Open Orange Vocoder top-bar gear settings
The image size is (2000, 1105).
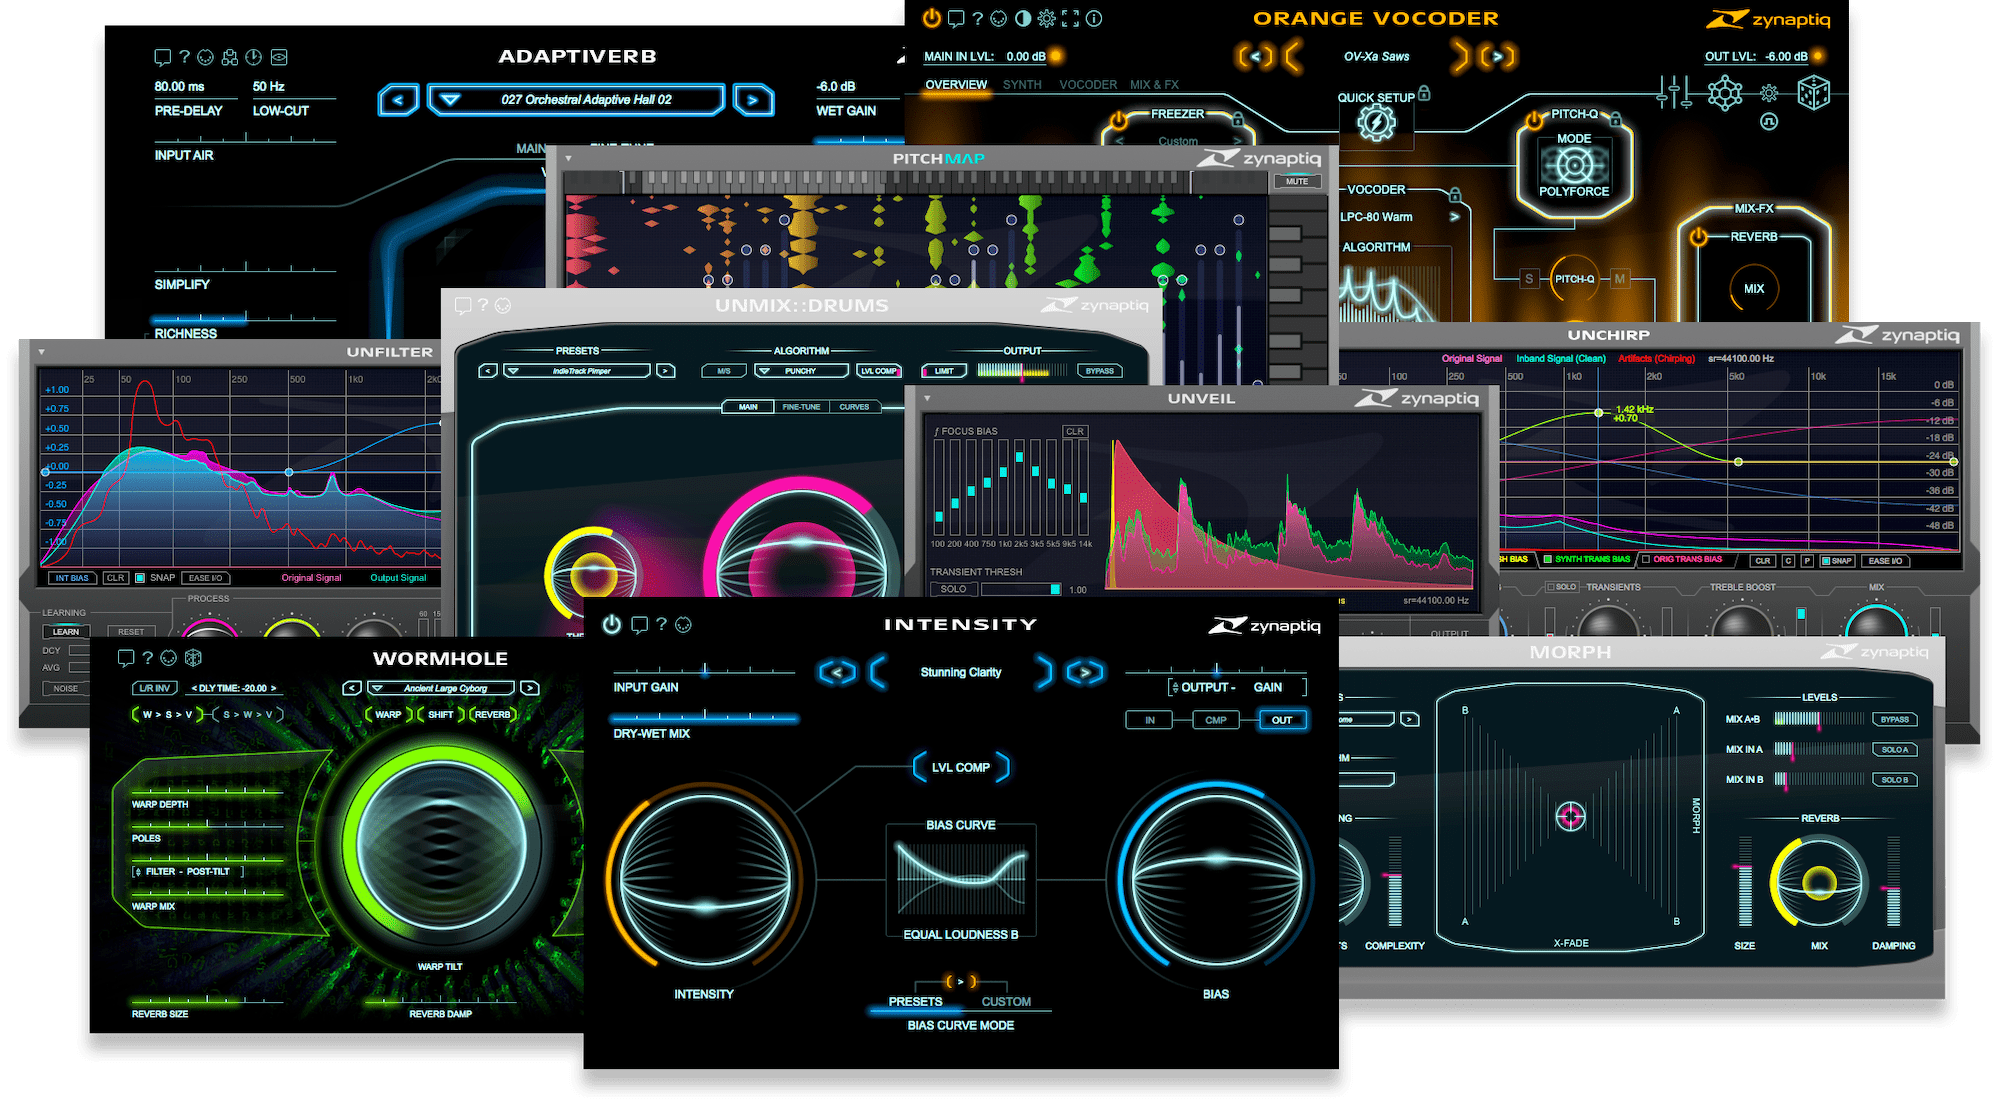[x=1046, y=18]
